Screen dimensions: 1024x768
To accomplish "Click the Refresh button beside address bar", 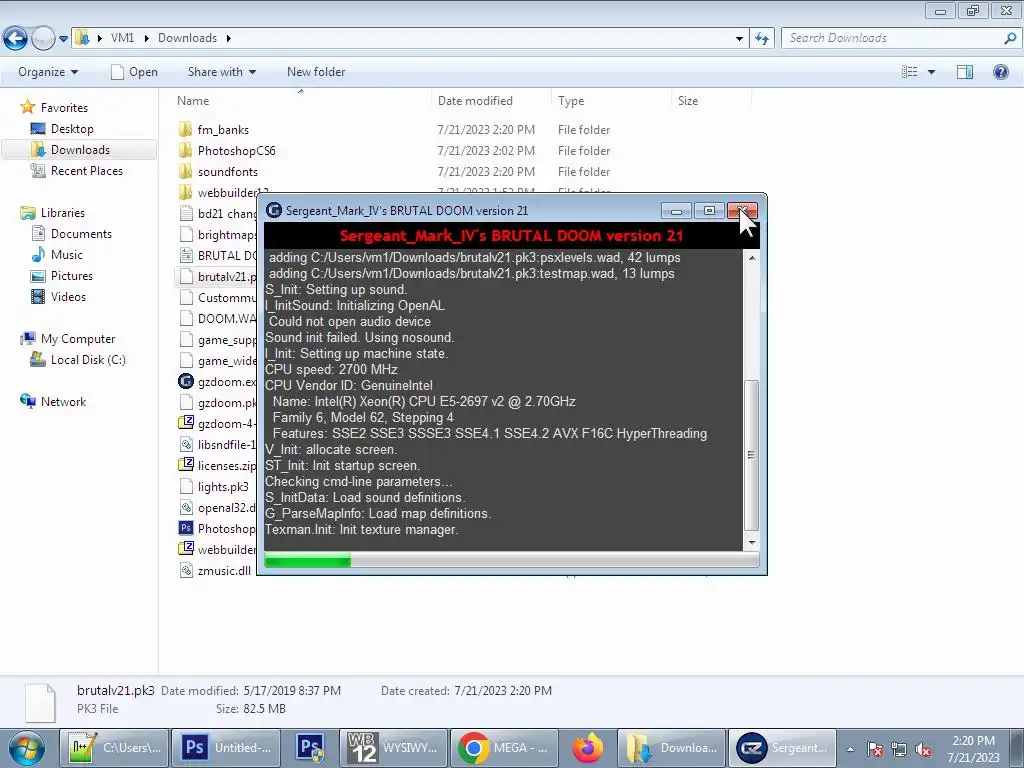I will 761,39.
